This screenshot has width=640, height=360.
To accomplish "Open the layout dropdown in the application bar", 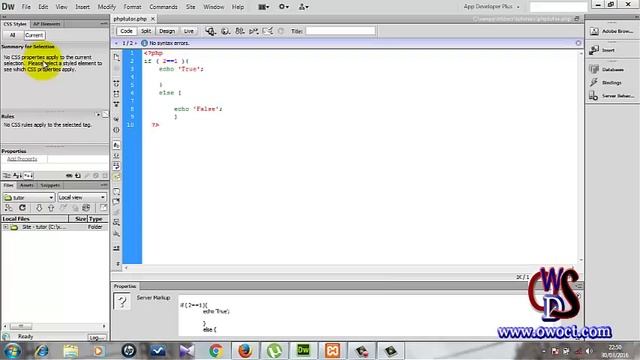I will tap(264, 7).
